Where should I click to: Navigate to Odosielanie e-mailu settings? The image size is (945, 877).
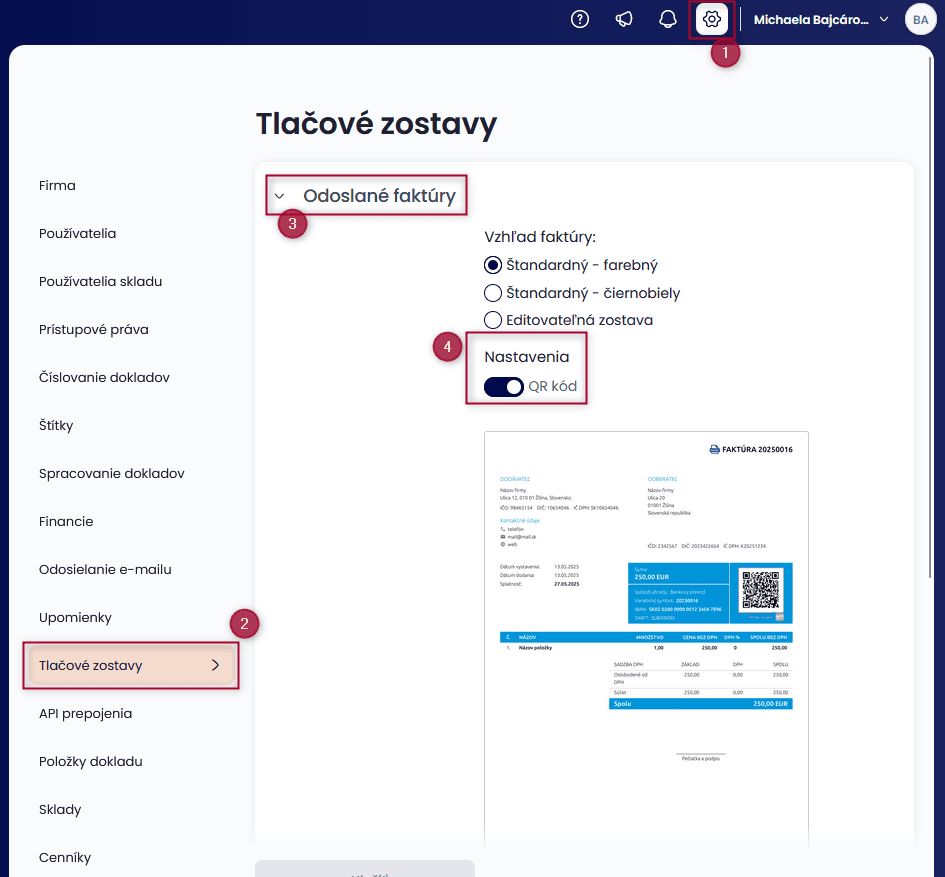pyautogui.click(x=105, y=570)
